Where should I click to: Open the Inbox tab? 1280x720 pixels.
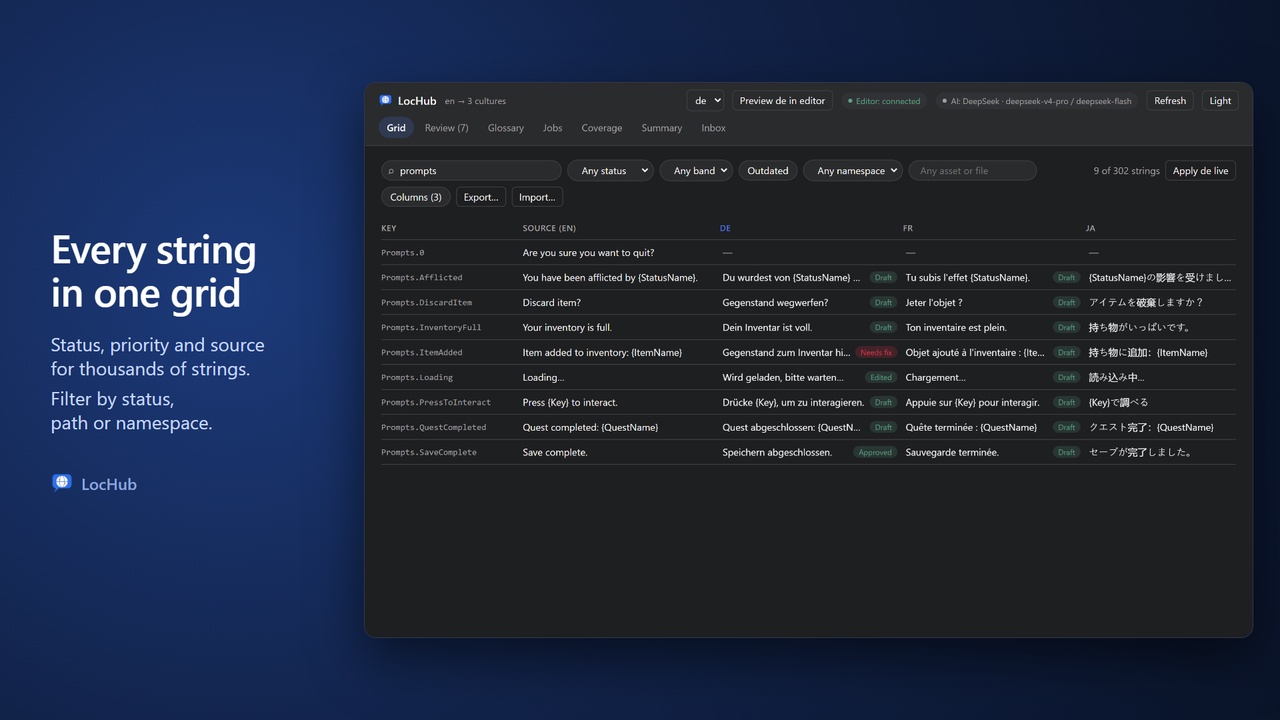pos(714,128)
